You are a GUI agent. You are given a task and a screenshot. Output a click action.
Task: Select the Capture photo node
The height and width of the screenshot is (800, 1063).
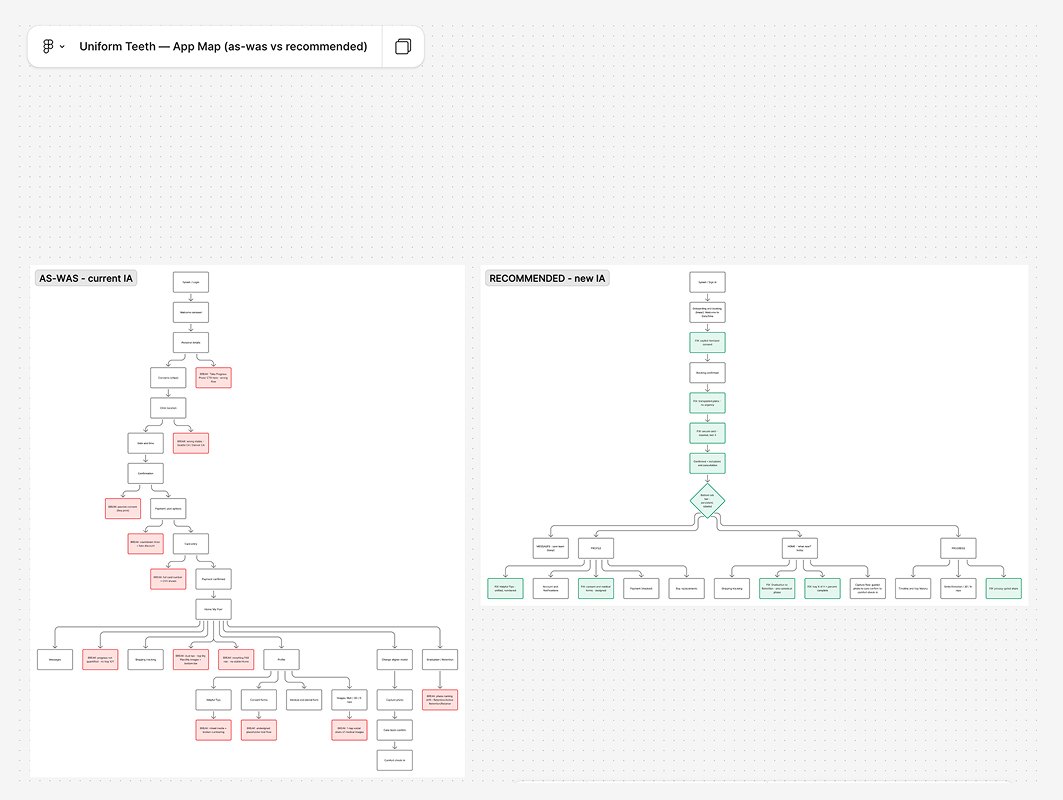395,700
